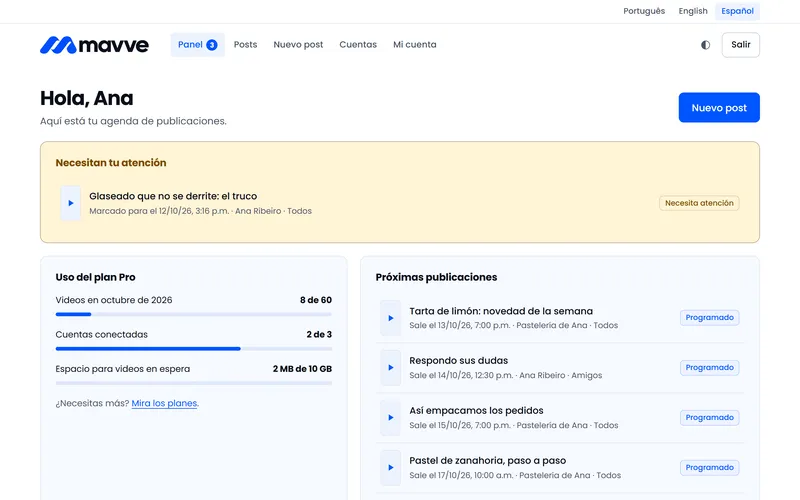Switch language to English
This screenshot has height=500, width=800.
(693, 11)
